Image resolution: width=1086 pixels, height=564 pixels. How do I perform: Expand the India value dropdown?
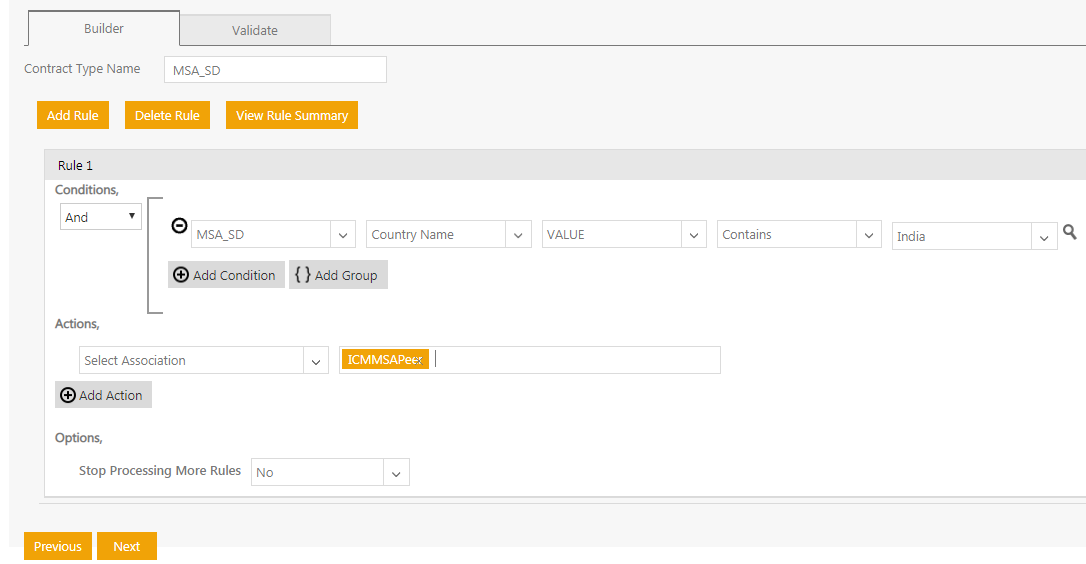[1044, 237]
